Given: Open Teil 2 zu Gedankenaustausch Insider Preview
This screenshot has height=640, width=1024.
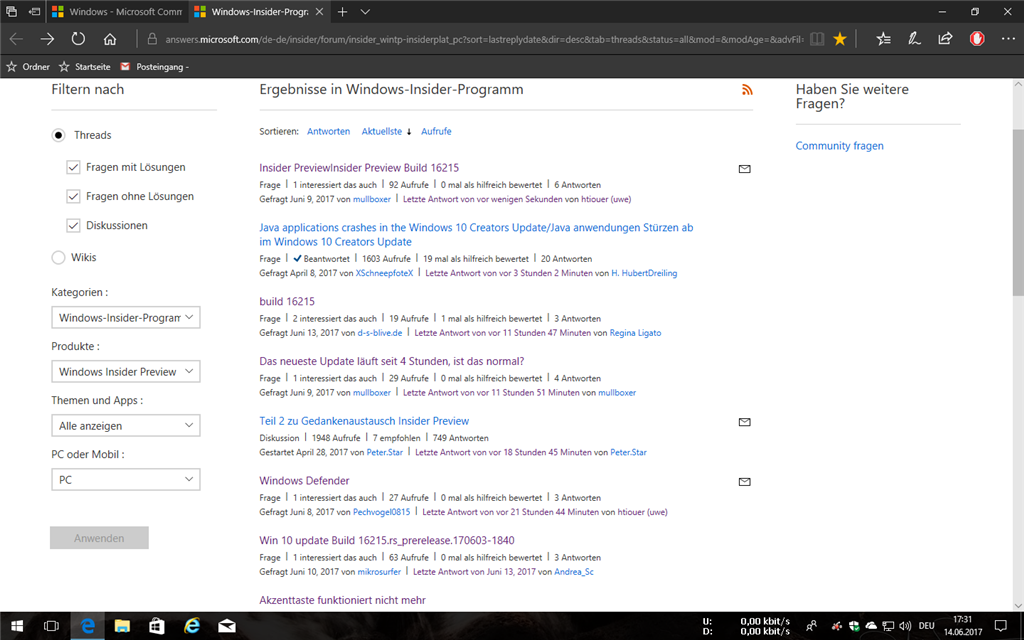Looking at the screenshot, I should point(364,421).
